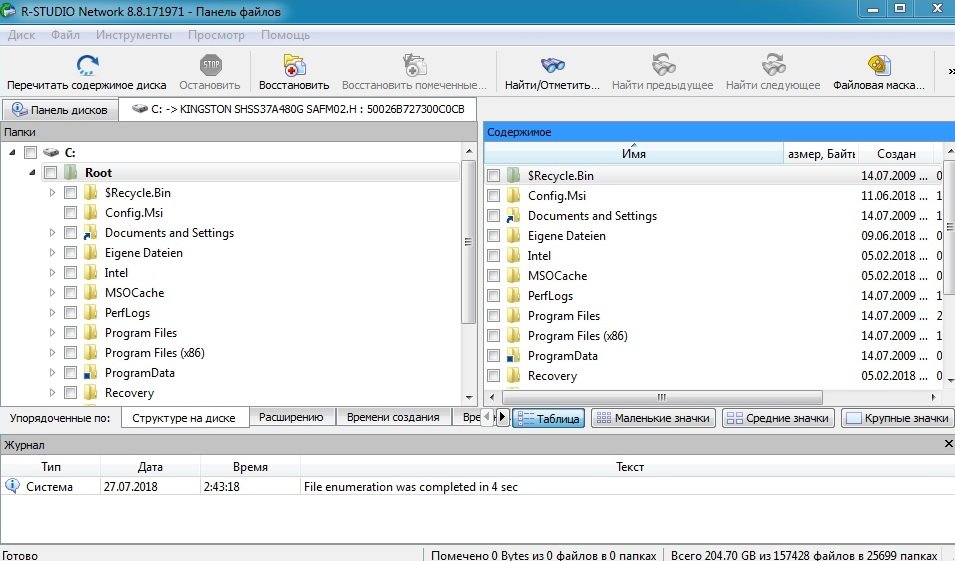This screenshot has width=955, height=561.
Task: Click the folder tree vertical scrollbar thumb
Action: (468, 242)
